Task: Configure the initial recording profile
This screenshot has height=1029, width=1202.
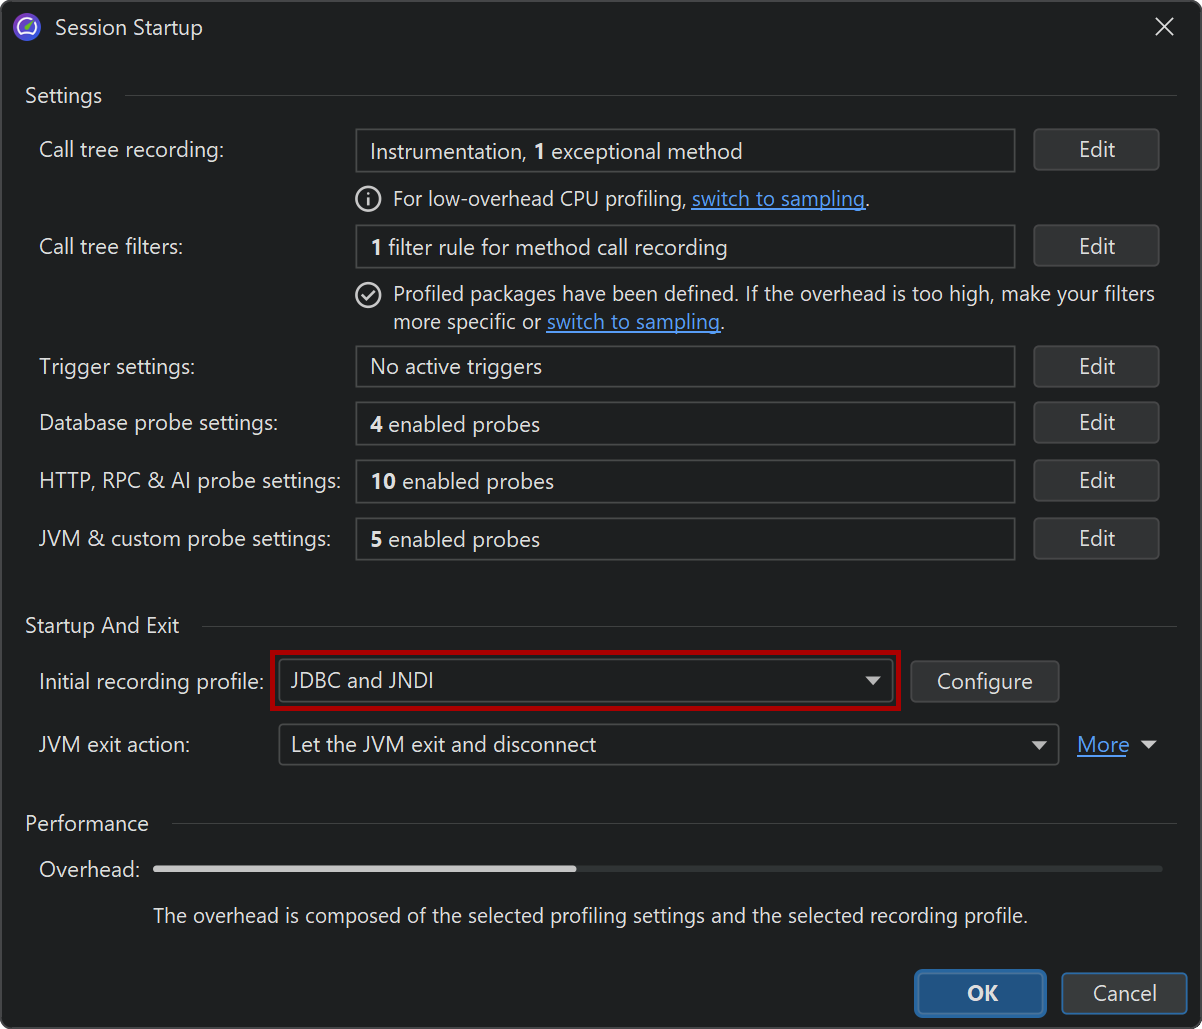Action: (984, 682)
